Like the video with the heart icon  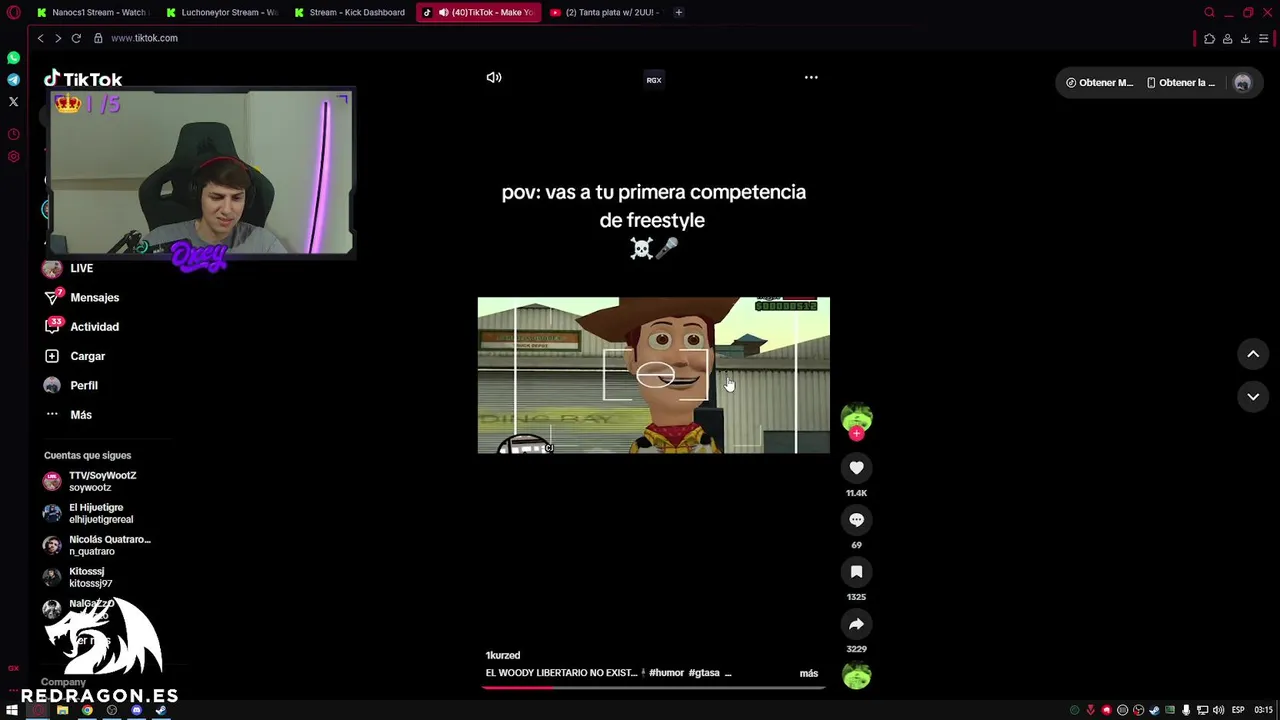[856, 468]
